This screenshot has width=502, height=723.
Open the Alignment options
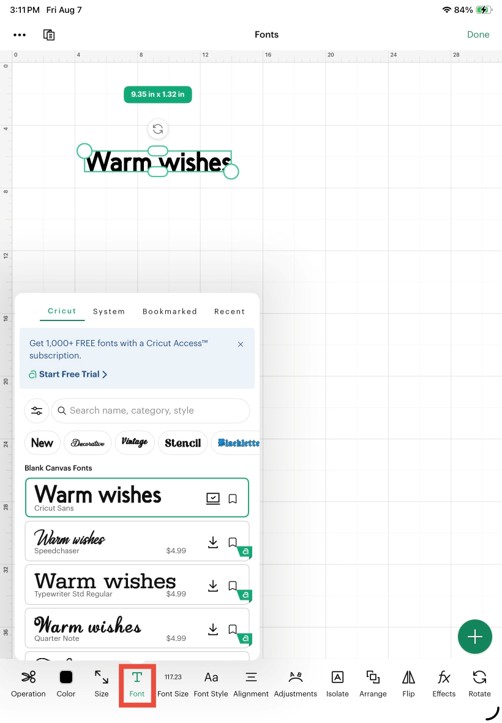point(251,683)
